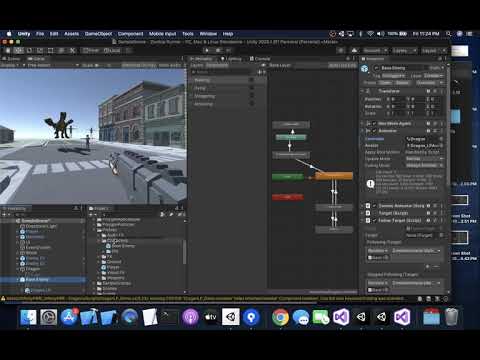Click the Transform component help icon
The width and height of the screenshot is (480, 360).
[x=428, y=91]
